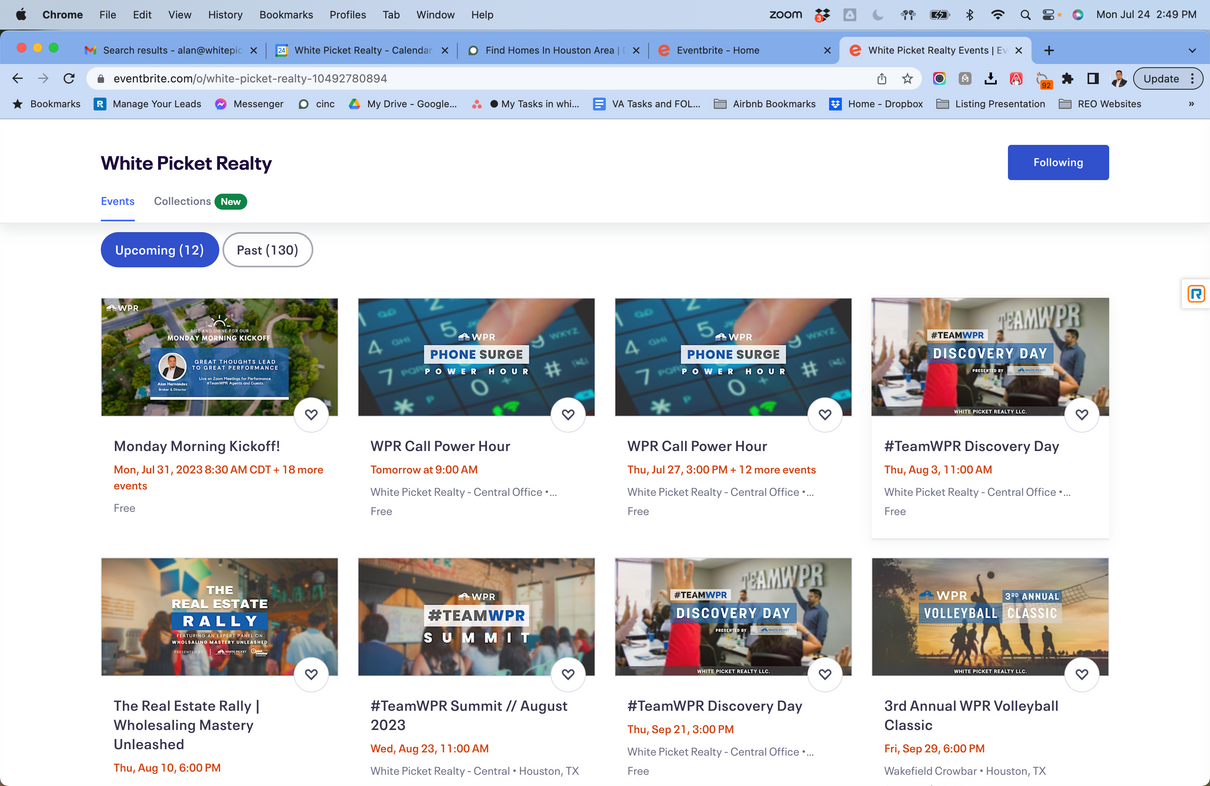
Task: Open the cinc bookmark
Action: [316, 104]
